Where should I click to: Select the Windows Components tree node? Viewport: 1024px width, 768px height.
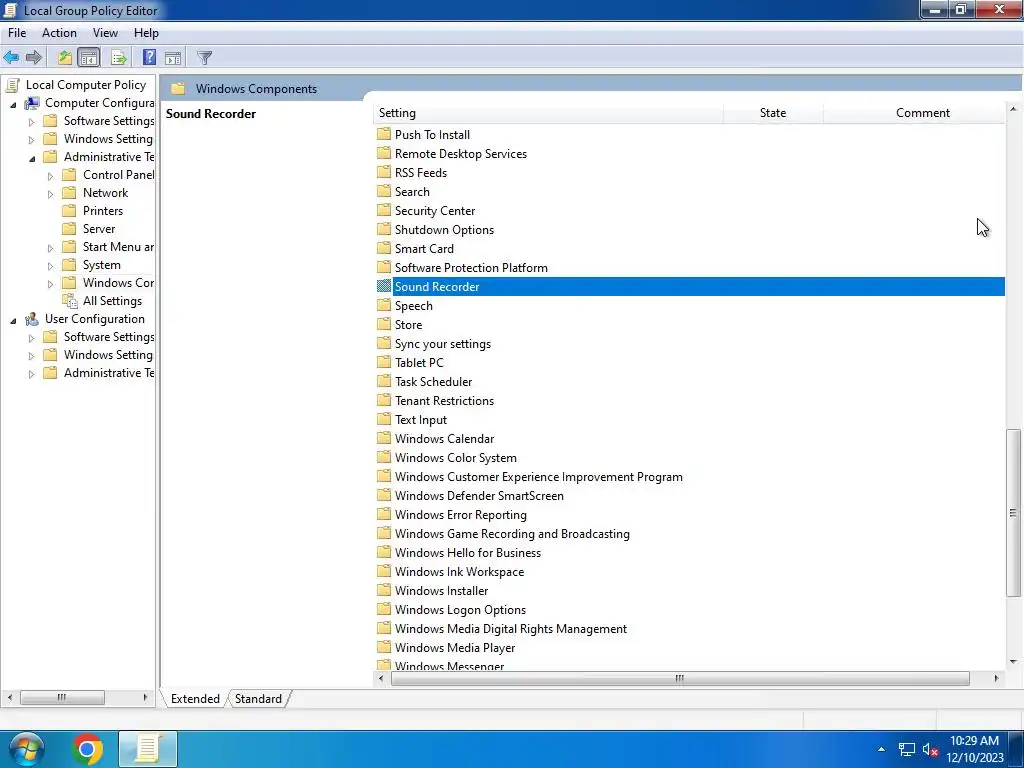pos(118,283)
